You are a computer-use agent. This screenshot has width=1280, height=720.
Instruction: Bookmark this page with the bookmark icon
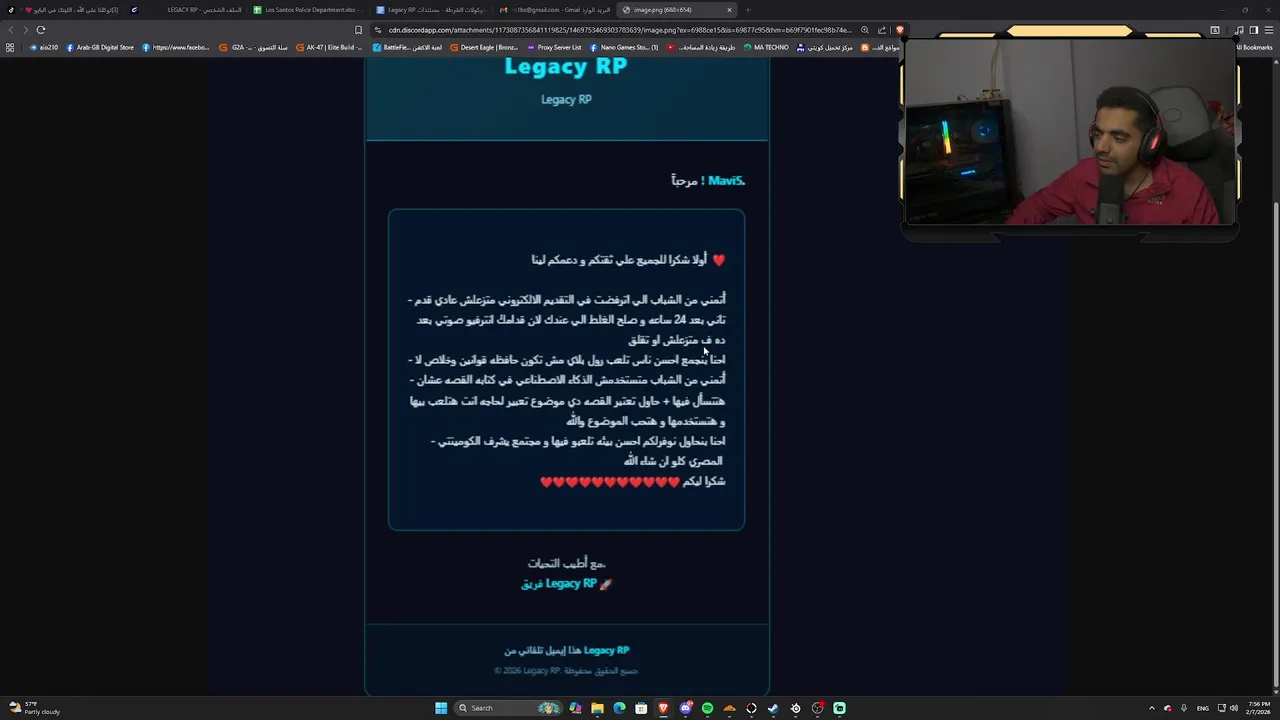point(358,30)
